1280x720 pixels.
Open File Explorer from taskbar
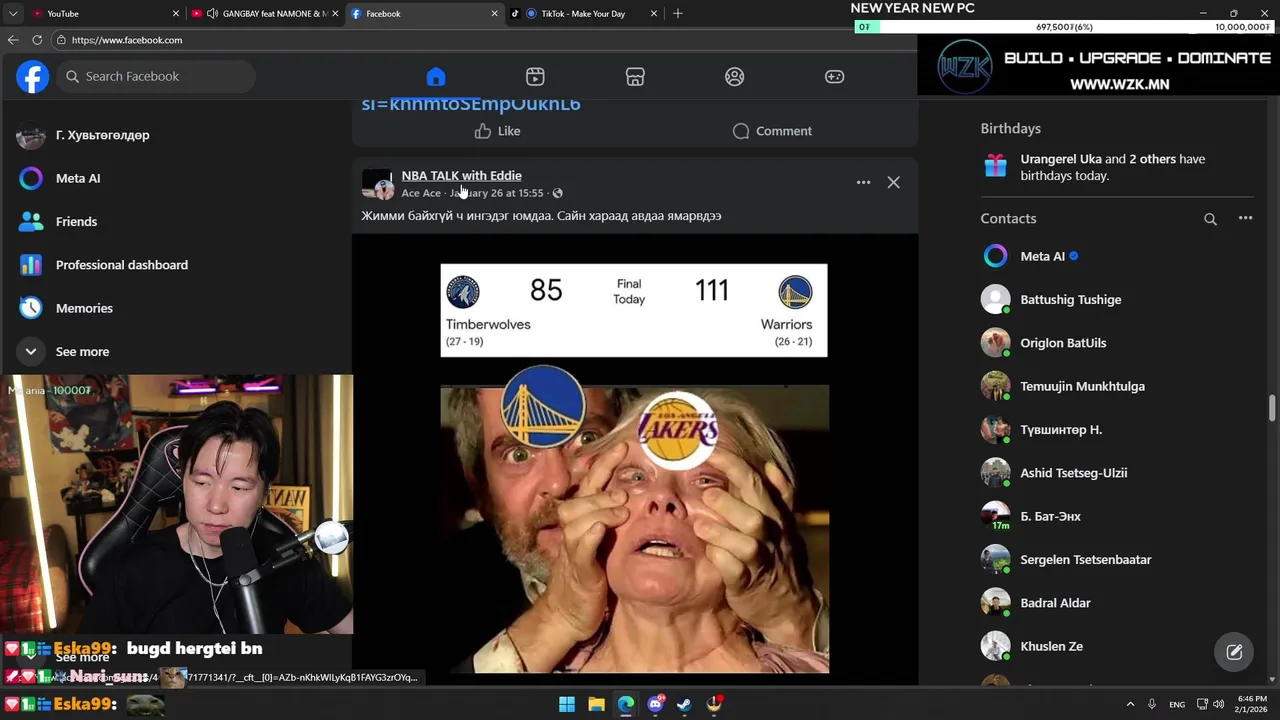596,704
